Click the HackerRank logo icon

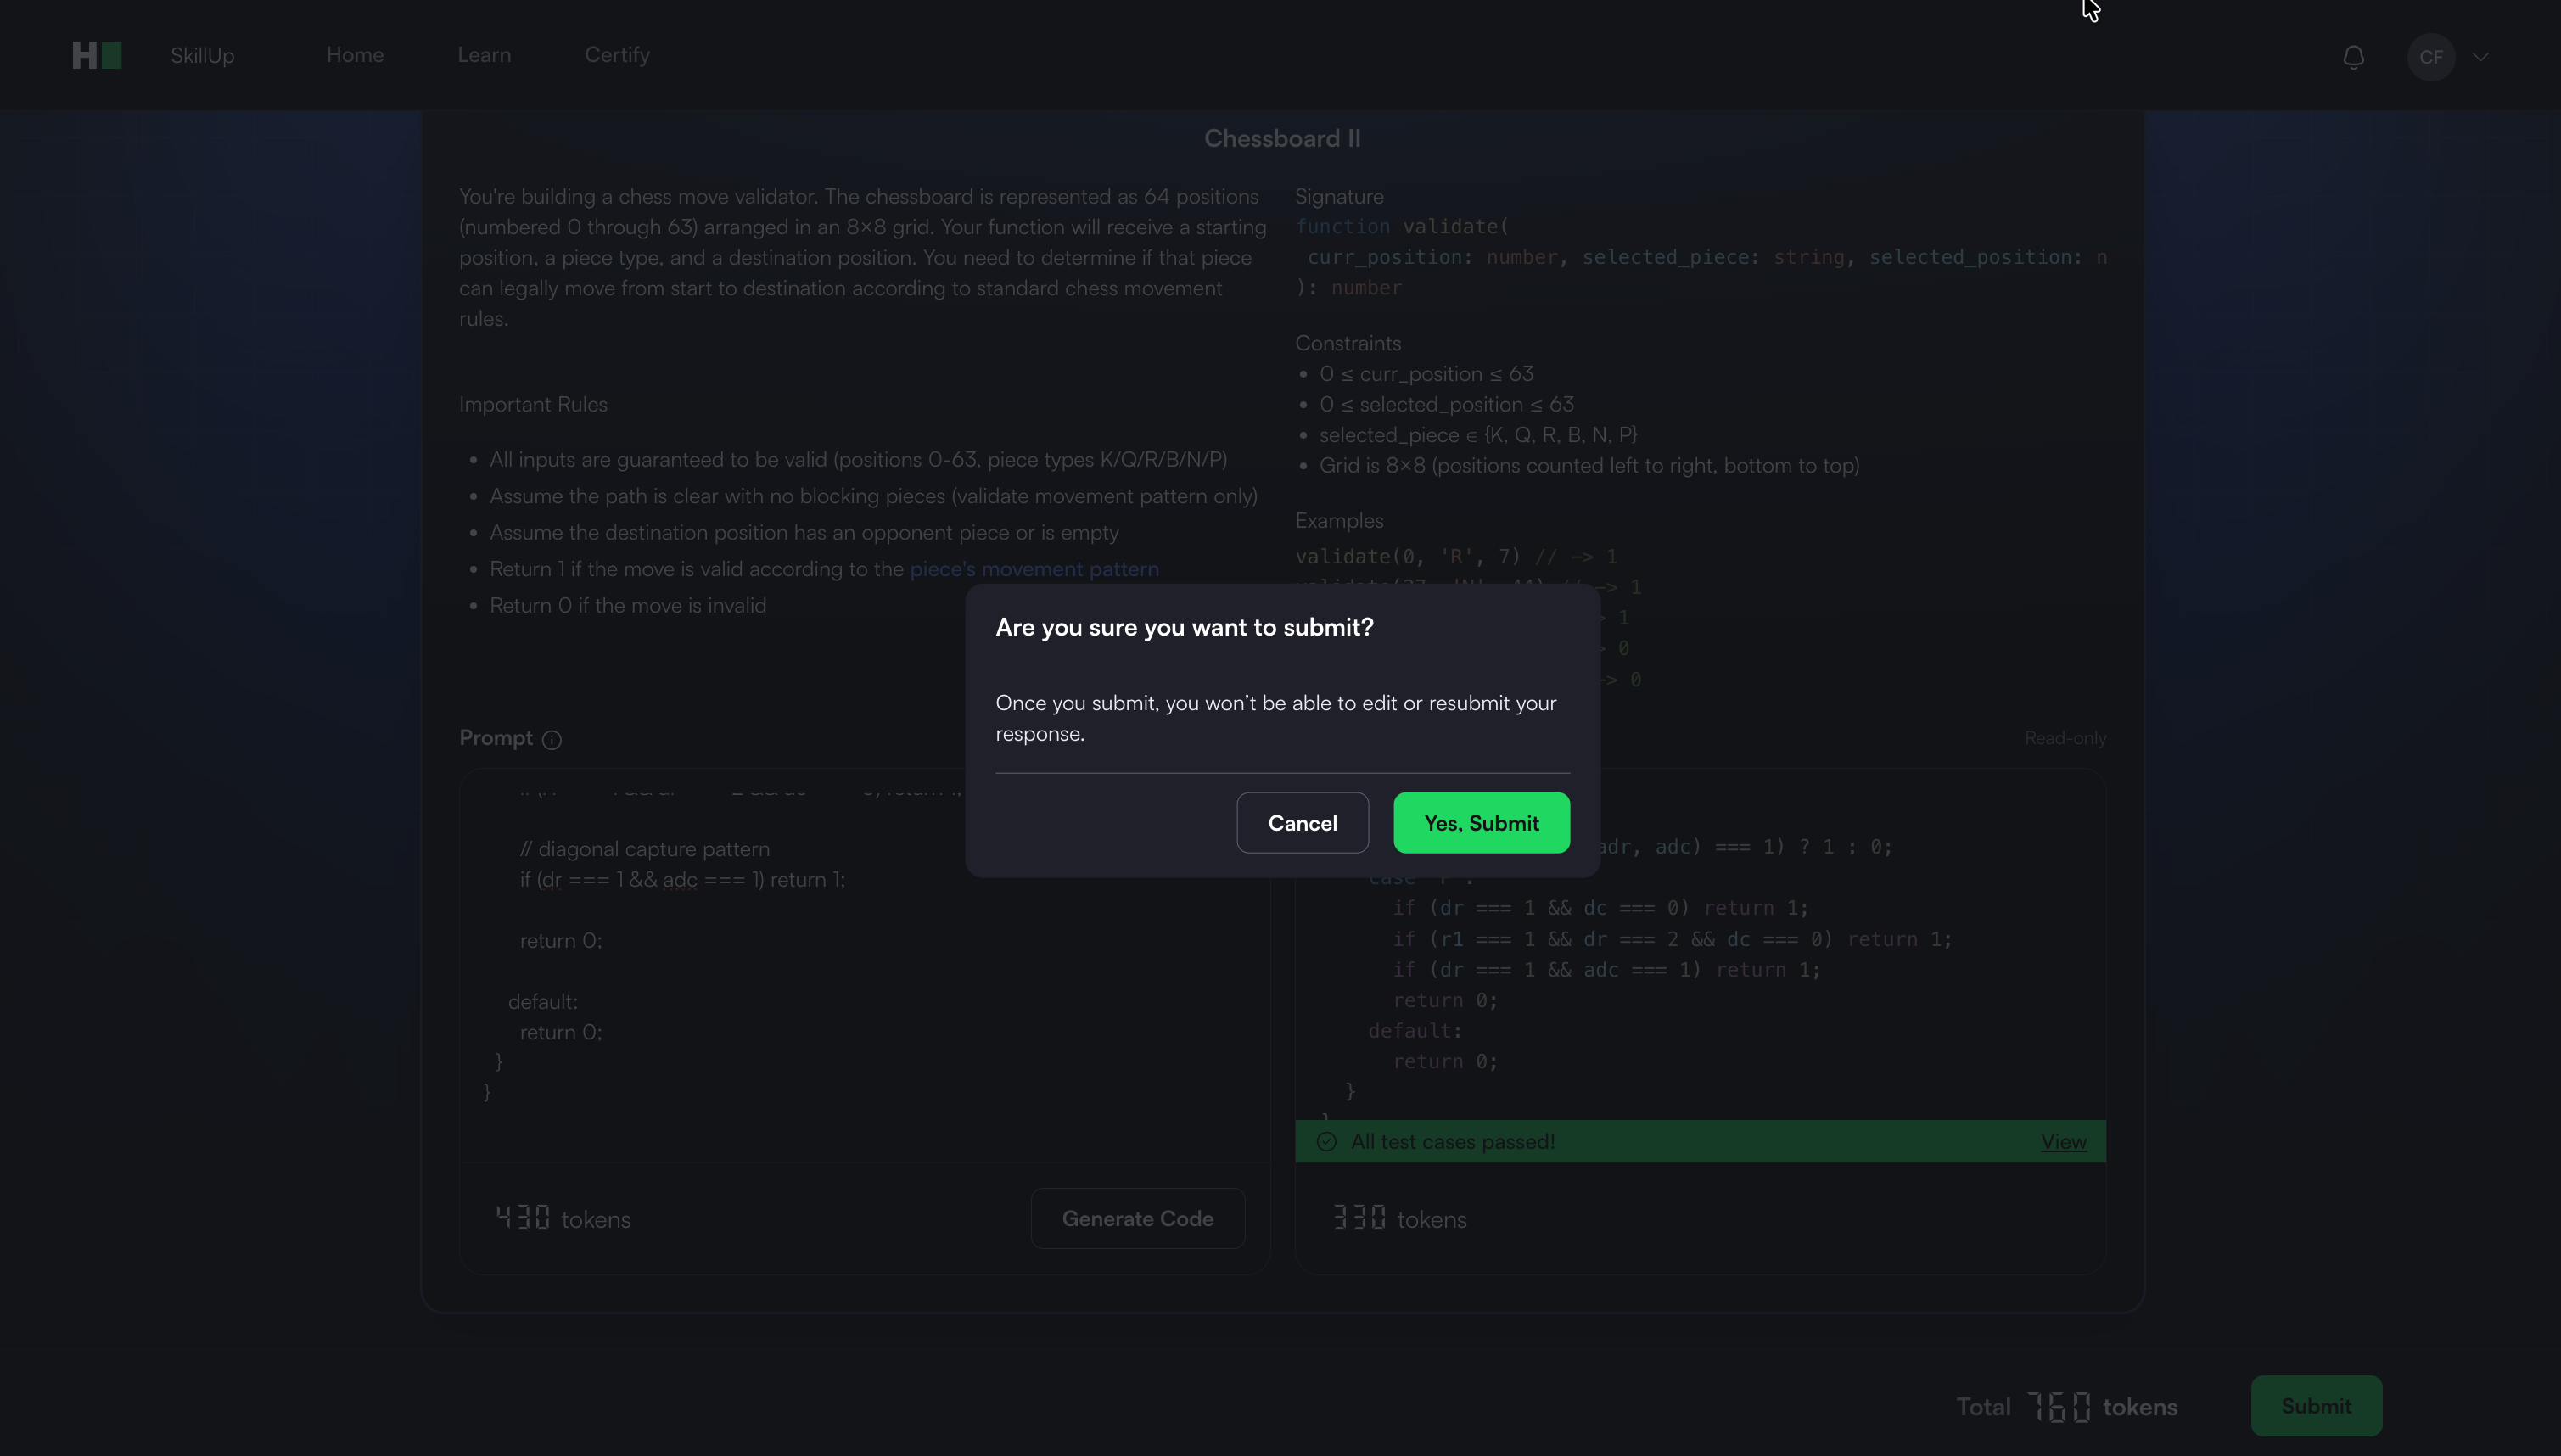(97, 56)
